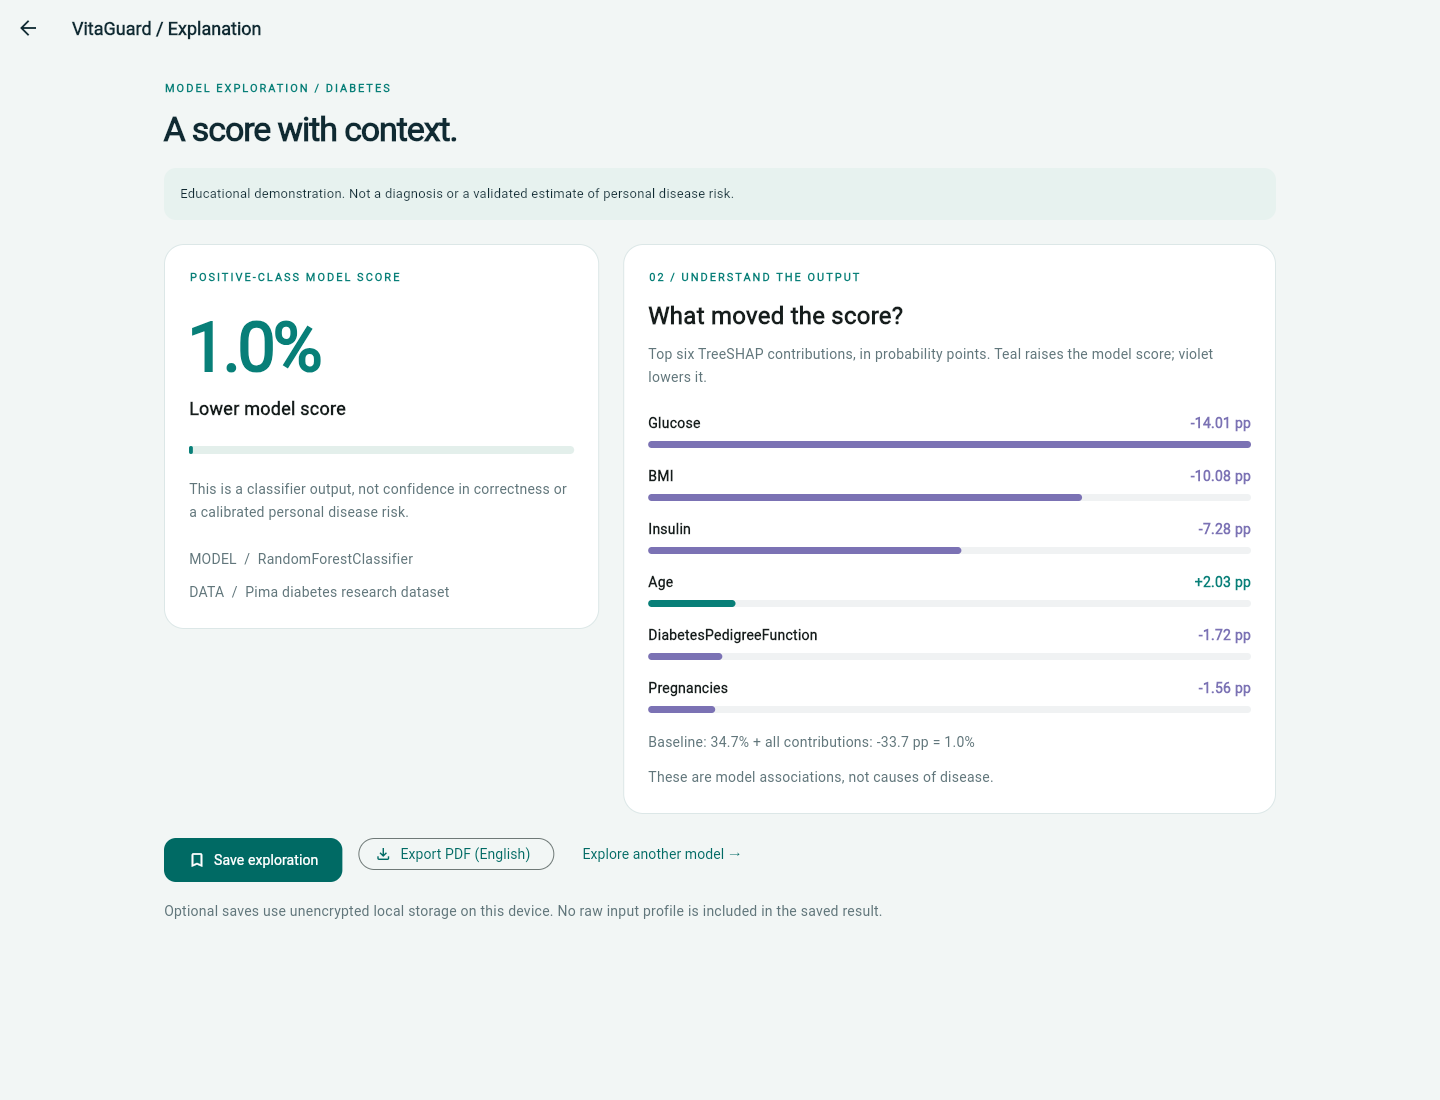Save the exploration
The image size is (1440, 1100).
pos(253,860)
